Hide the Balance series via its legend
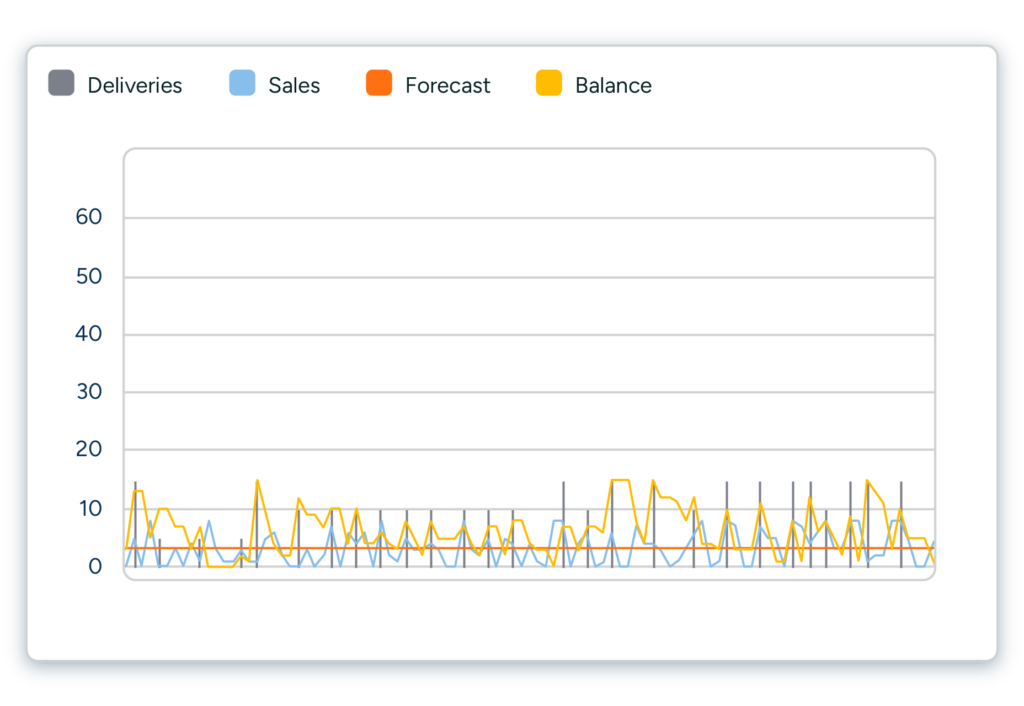The height and width of the screenshot is (706, 1024). point(549,85)
